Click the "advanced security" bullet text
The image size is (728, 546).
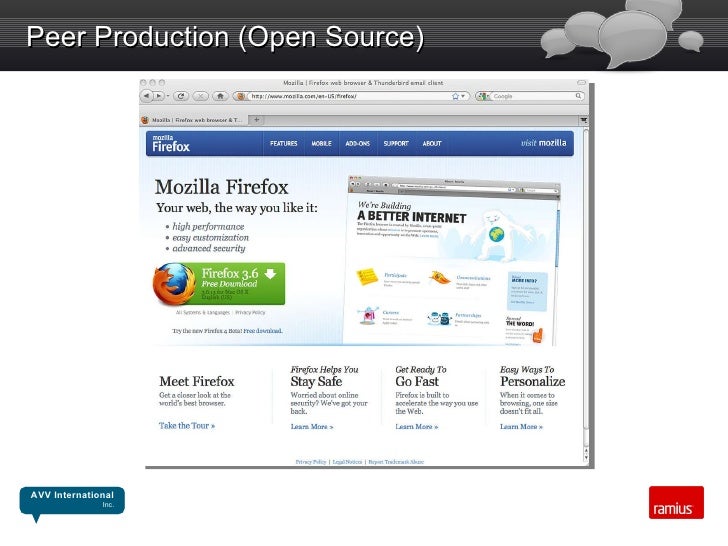[x=208, y=248]
